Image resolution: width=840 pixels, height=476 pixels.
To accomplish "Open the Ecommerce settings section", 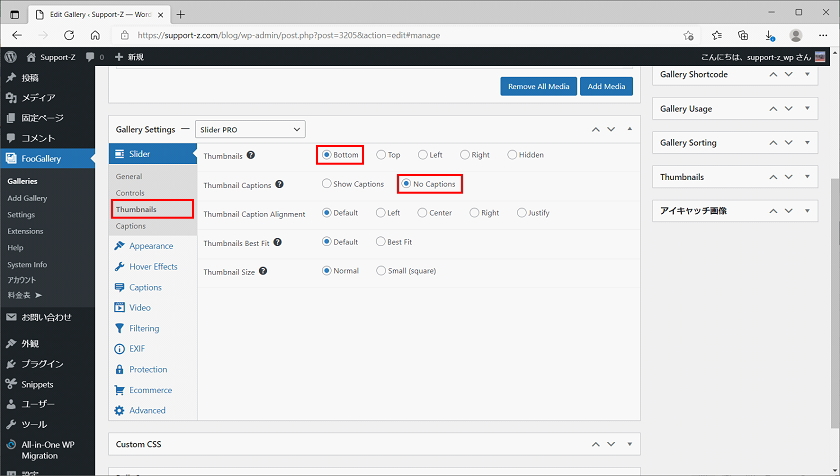I will (x=150, y=390).
